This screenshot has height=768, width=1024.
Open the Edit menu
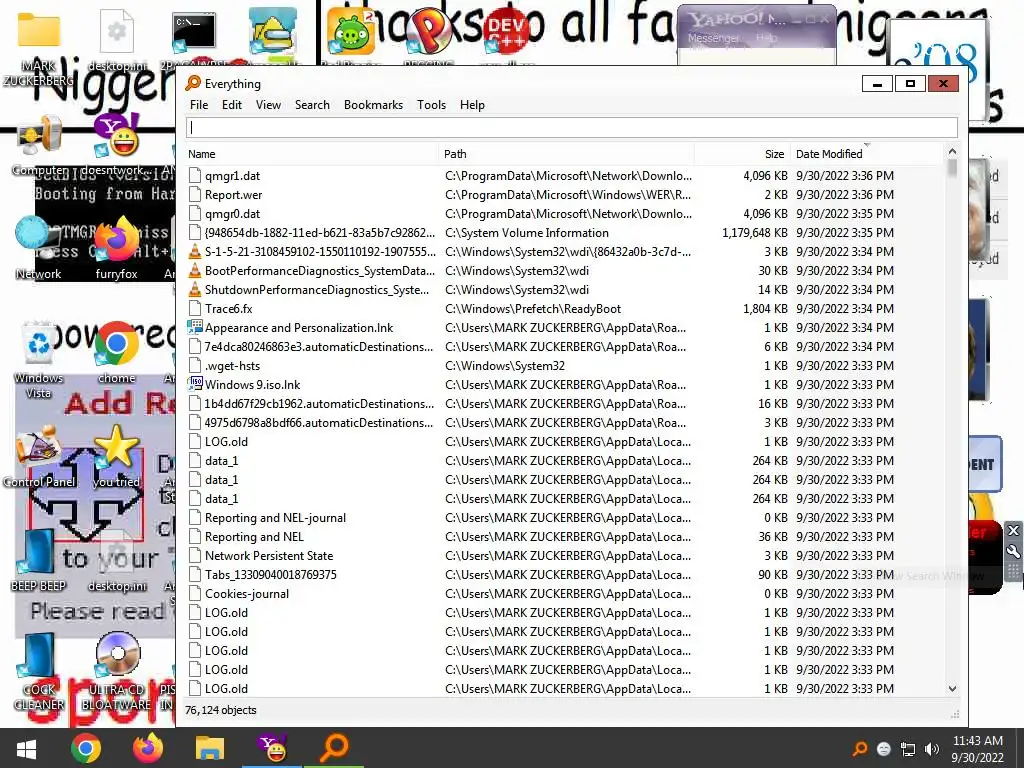tap(232, 105)
